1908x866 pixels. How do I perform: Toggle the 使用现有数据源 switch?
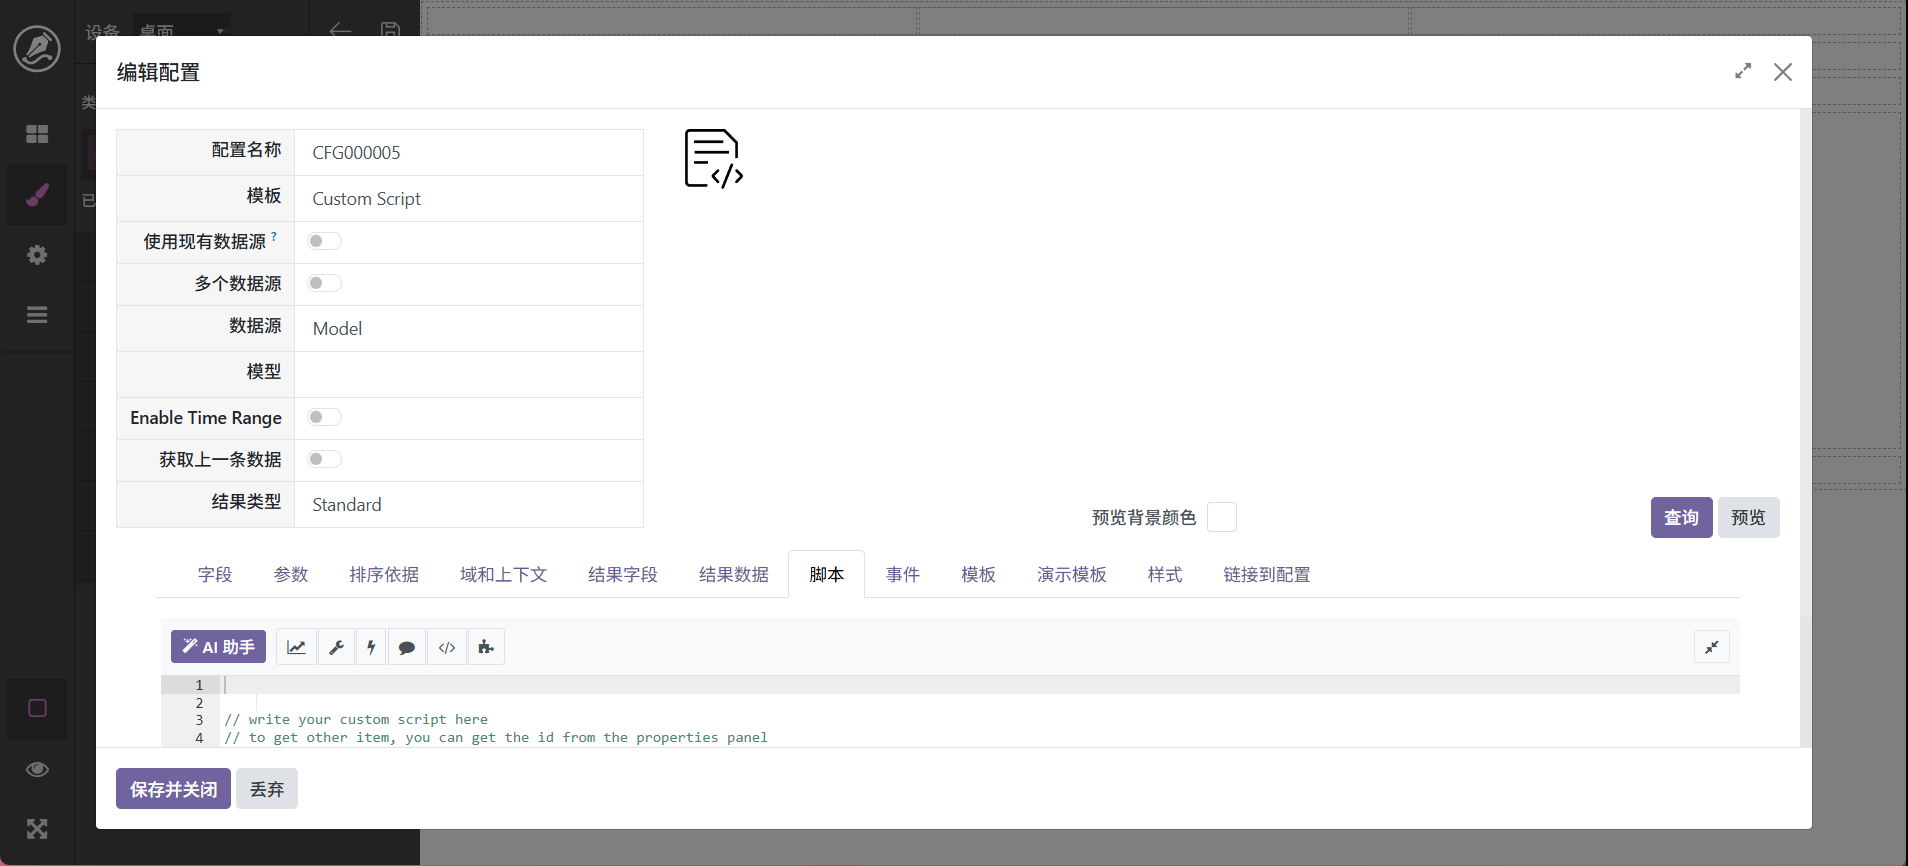(324, 241)
